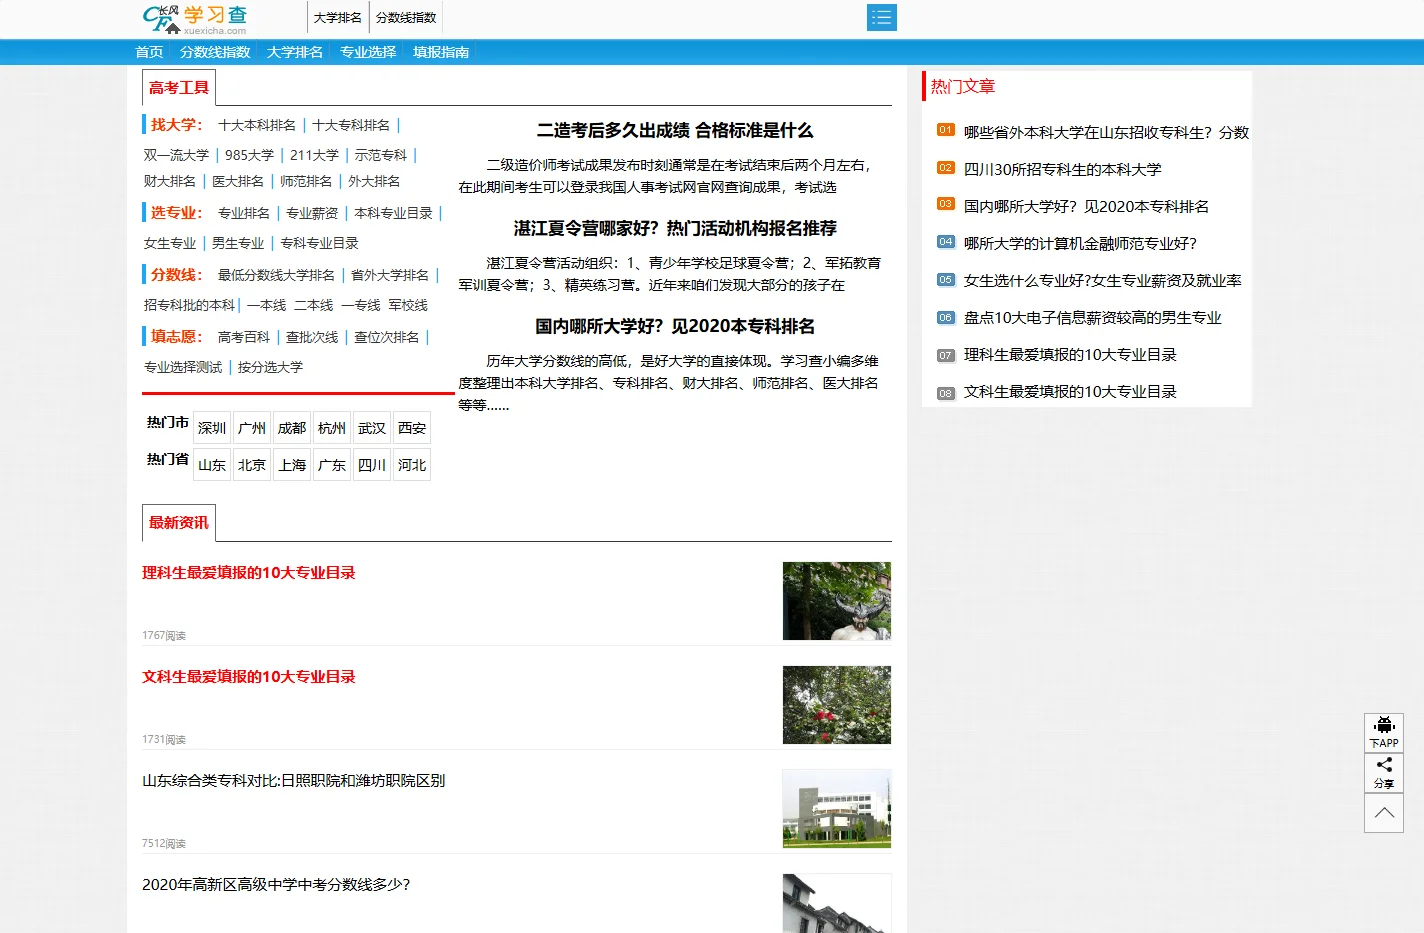Viewport: 1424px width, 933px height.
Task: Open the 财大排名 link
Action: [169, 181]
